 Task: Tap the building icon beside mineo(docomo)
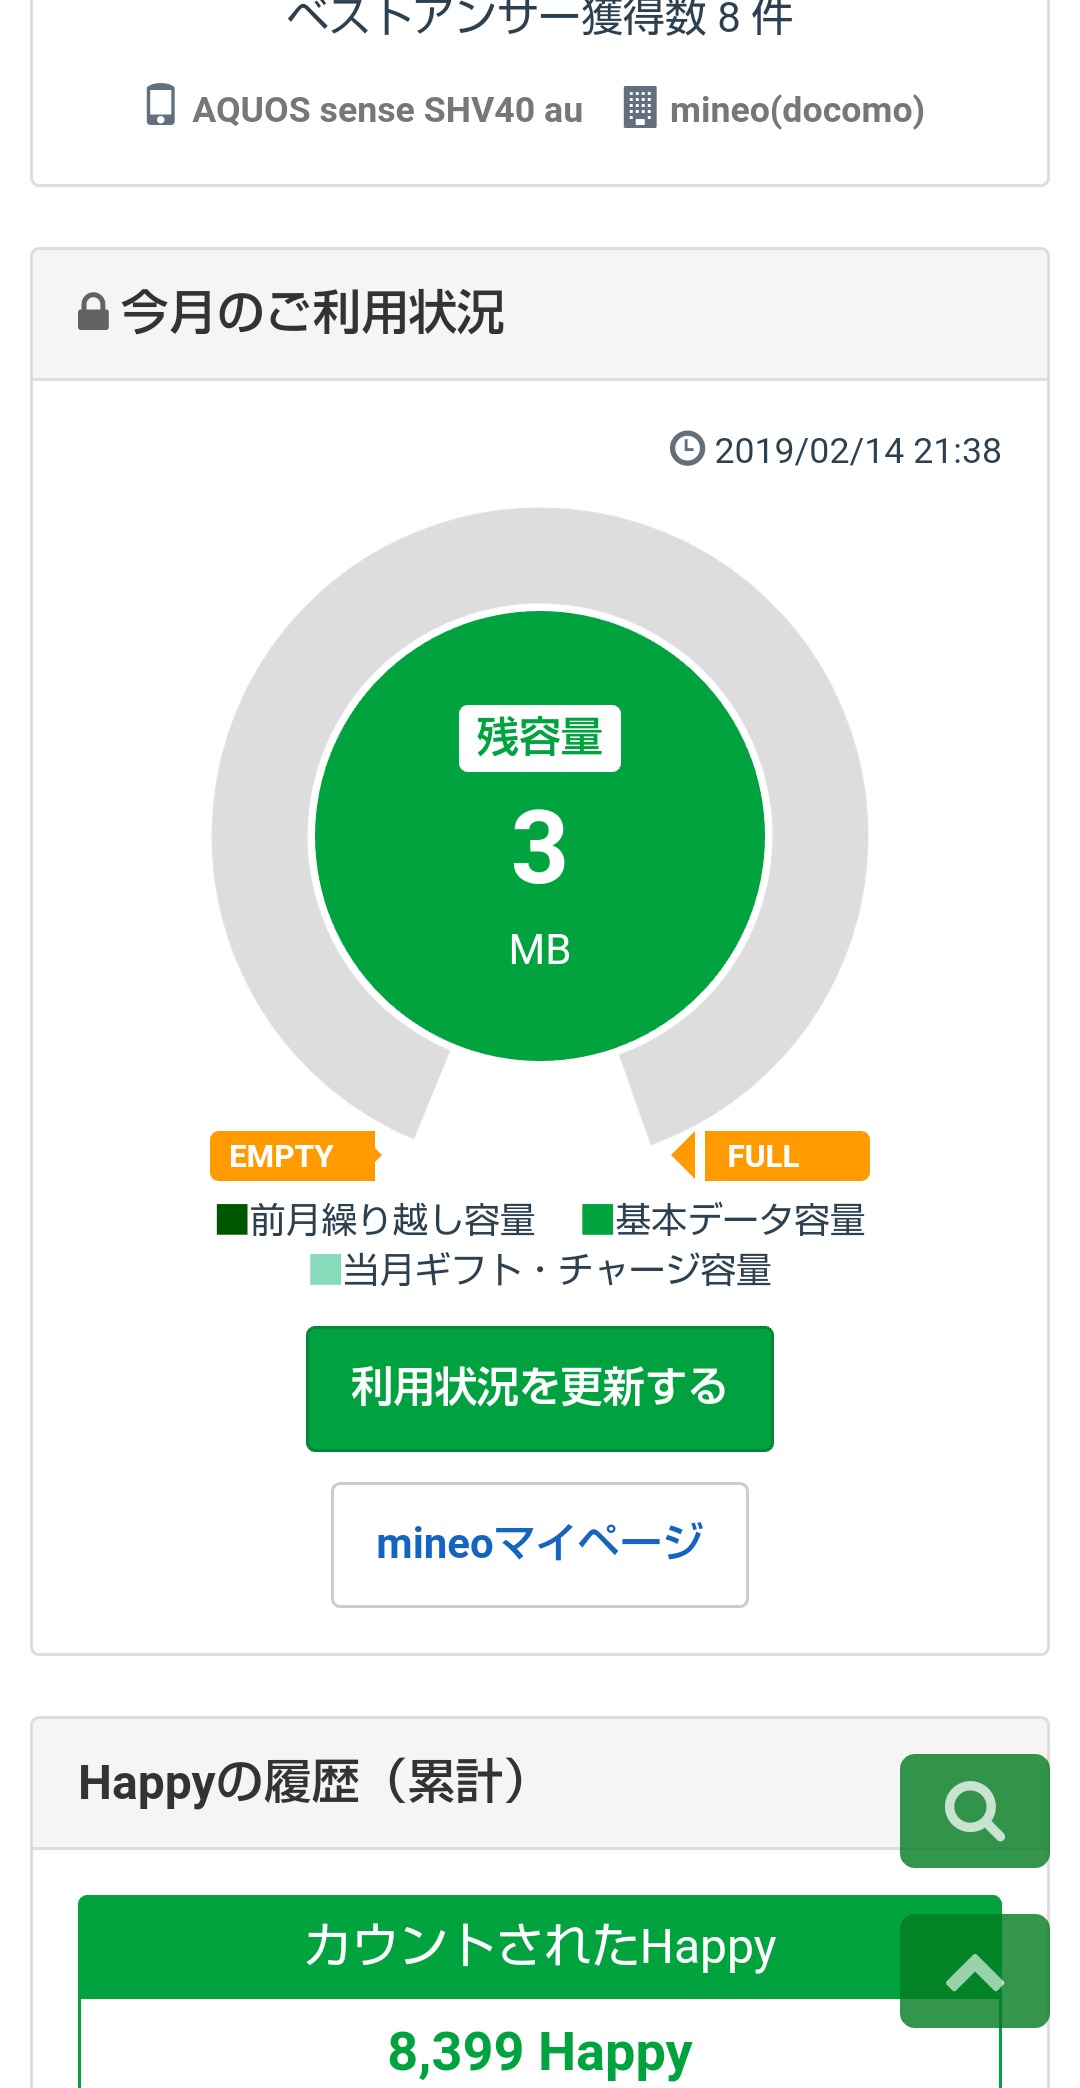point(640,107)
